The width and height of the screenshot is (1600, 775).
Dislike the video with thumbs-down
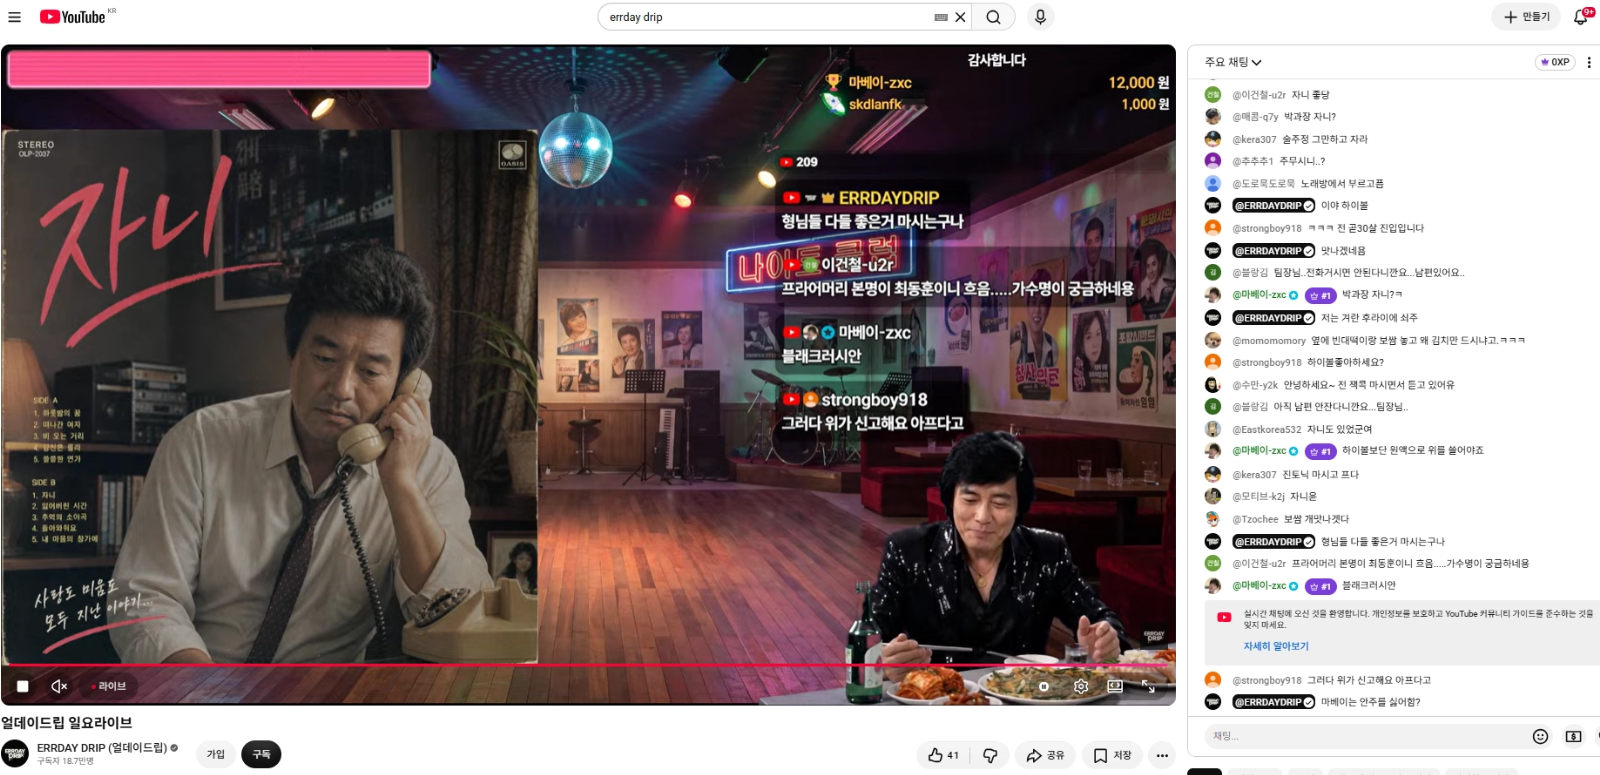click(990, 755)
